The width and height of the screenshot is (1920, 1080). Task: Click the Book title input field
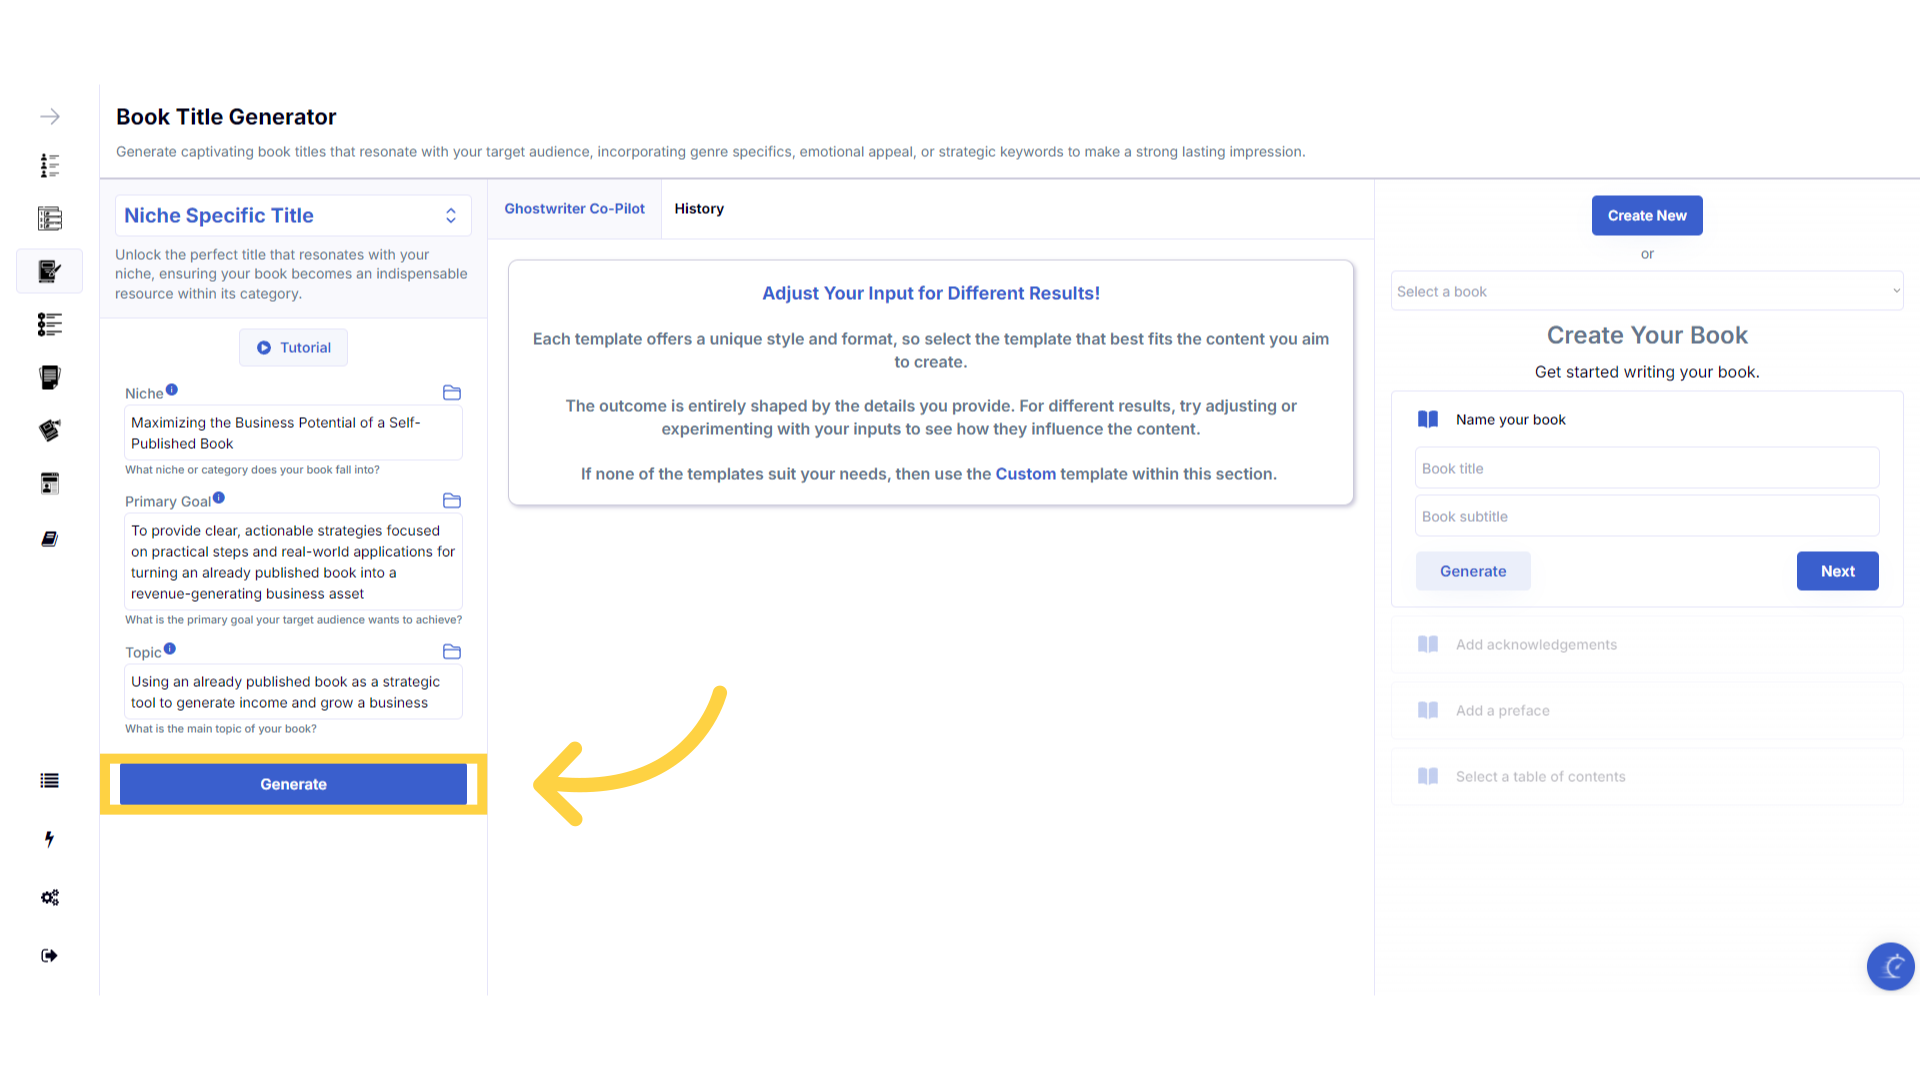click(x=1647, y=469)
